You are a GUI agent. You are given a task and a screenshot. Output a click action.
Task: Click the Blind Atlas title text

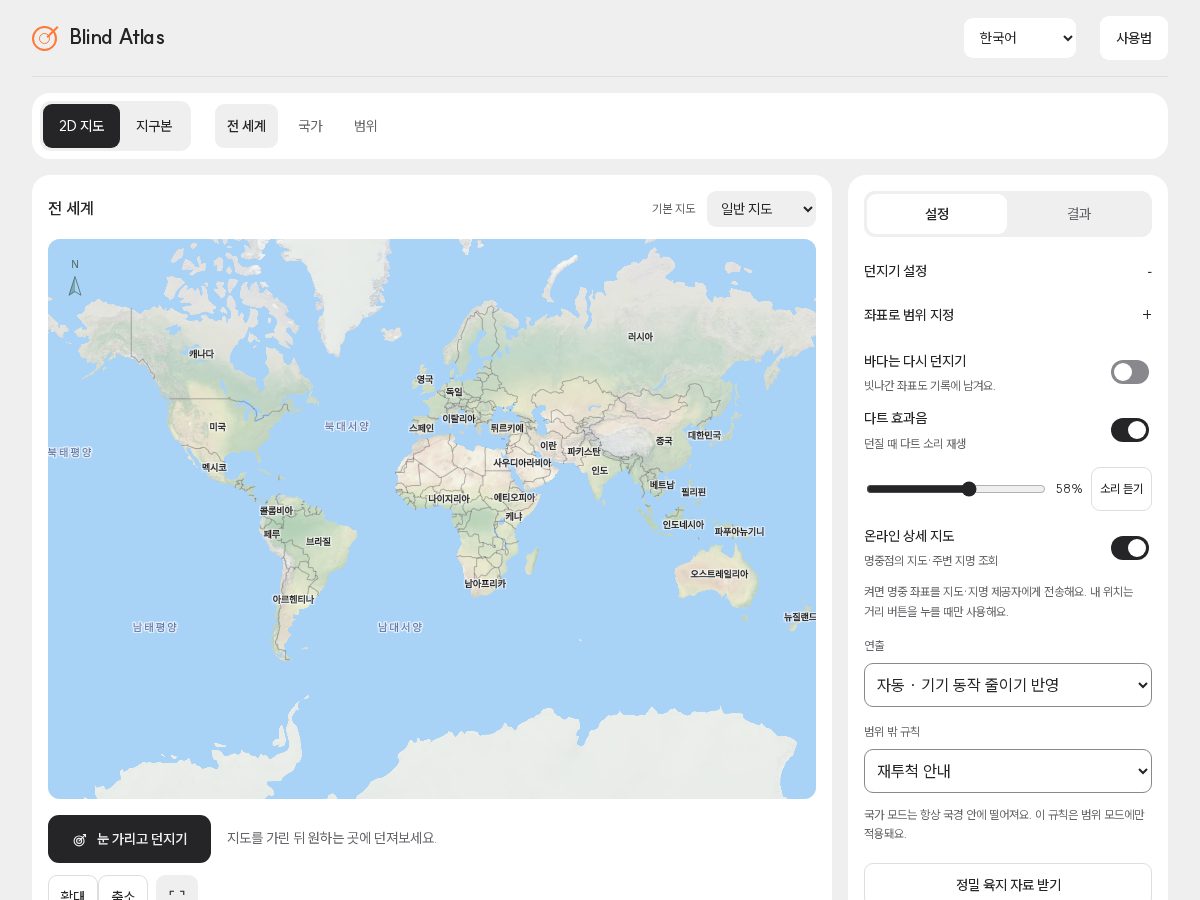click(x=117, y=38)
